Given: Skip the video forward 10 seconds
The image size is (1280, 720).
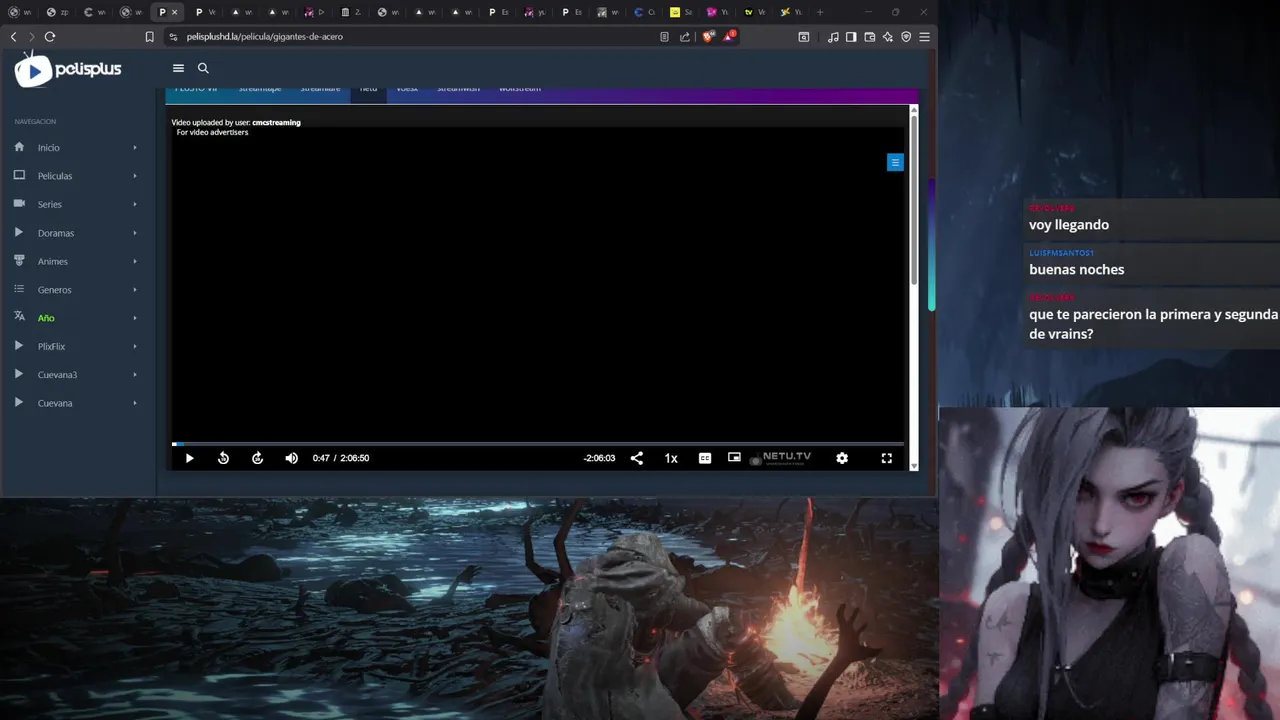Looking at the screenshot, I should (x=257, y=458).
